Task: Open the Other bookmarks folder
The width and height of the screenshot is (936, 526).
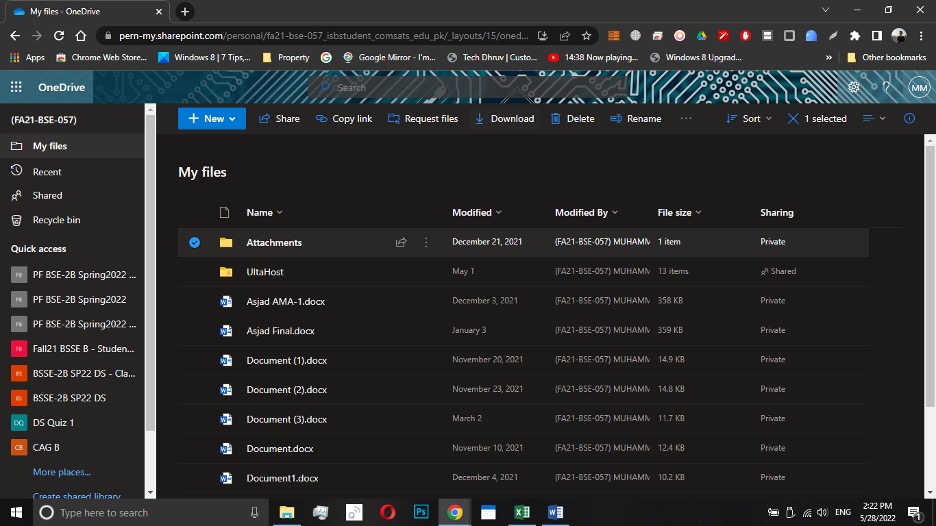Action: (x=886, y=57)
